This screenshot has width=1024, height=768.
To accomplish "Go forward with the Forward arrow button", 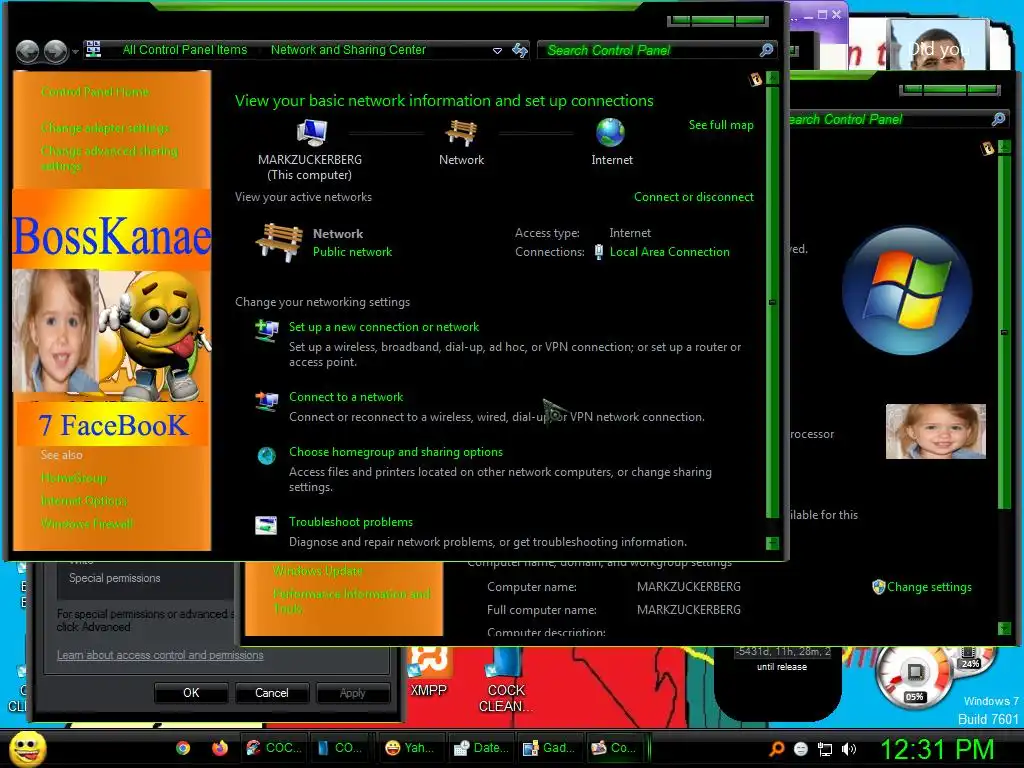I will (56, 51).
